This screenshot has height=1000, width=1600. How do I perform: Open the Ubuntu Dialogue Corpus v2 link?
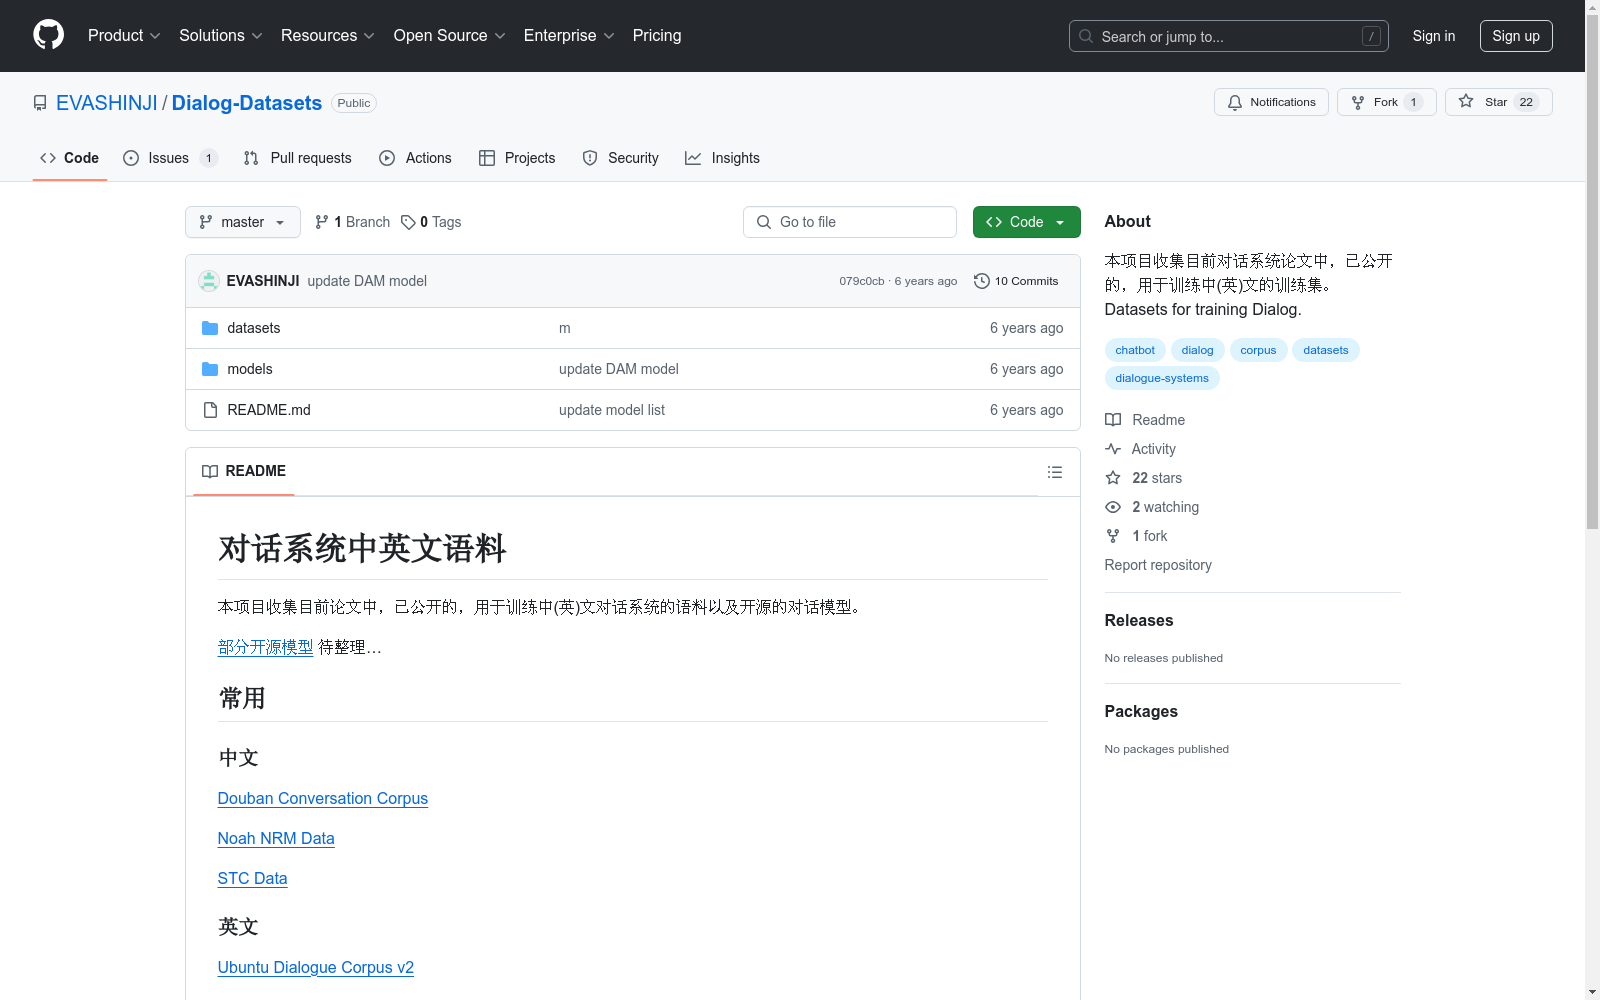click(x=316, y=967)
